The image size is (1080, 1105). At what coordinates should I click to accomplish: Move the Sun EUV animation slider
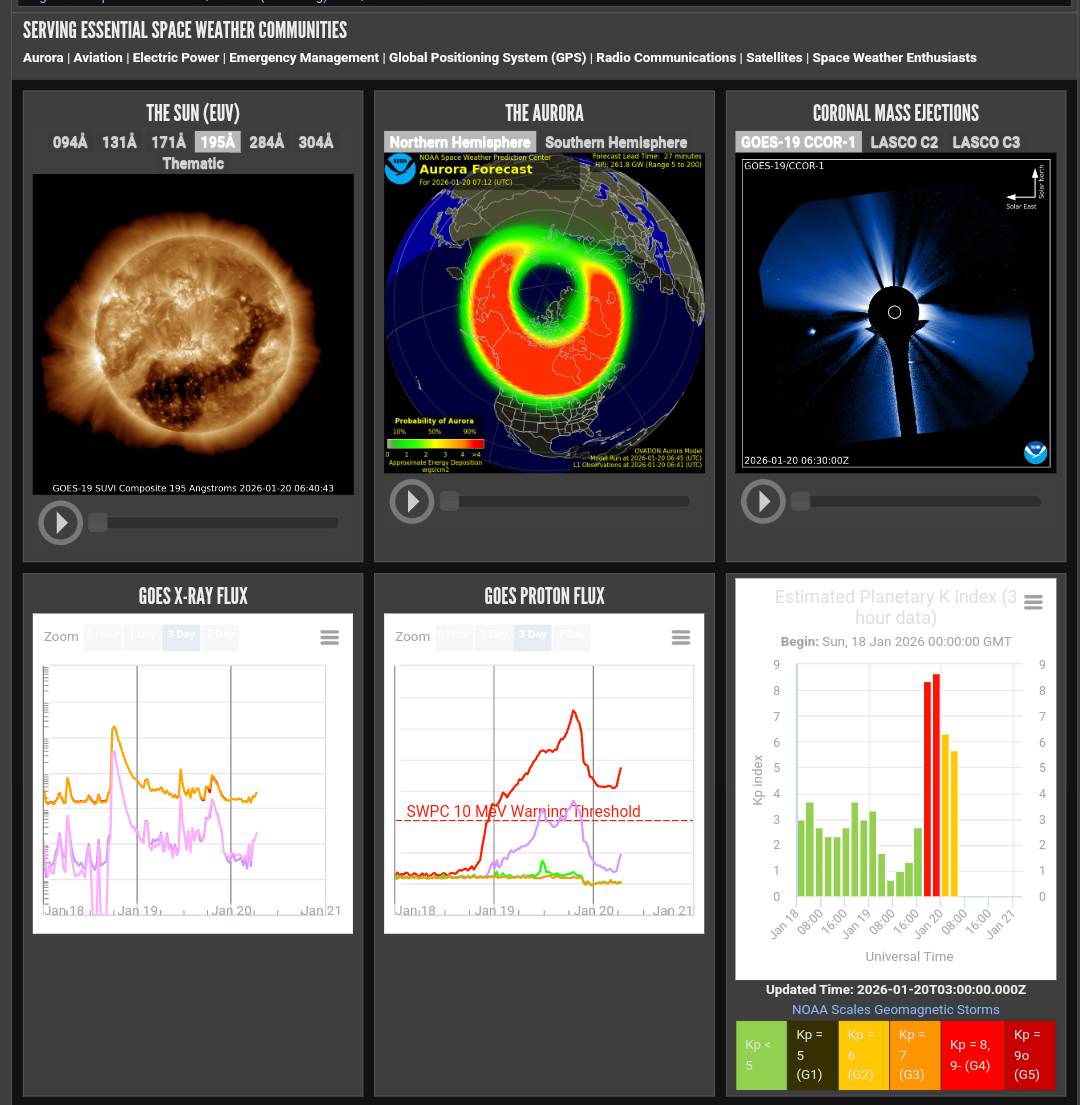click(x=98, y=523)
